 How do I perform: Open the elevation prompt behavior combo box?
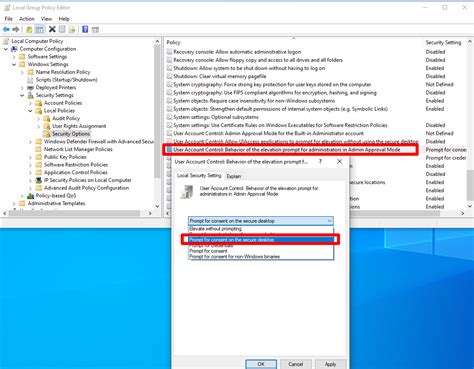coord(261,221)
